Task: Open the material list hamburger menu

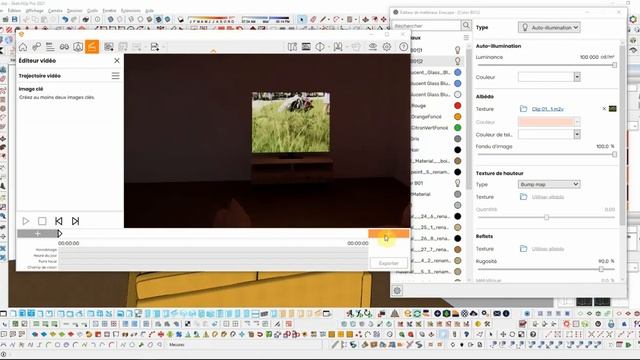Action: (466, 38)
